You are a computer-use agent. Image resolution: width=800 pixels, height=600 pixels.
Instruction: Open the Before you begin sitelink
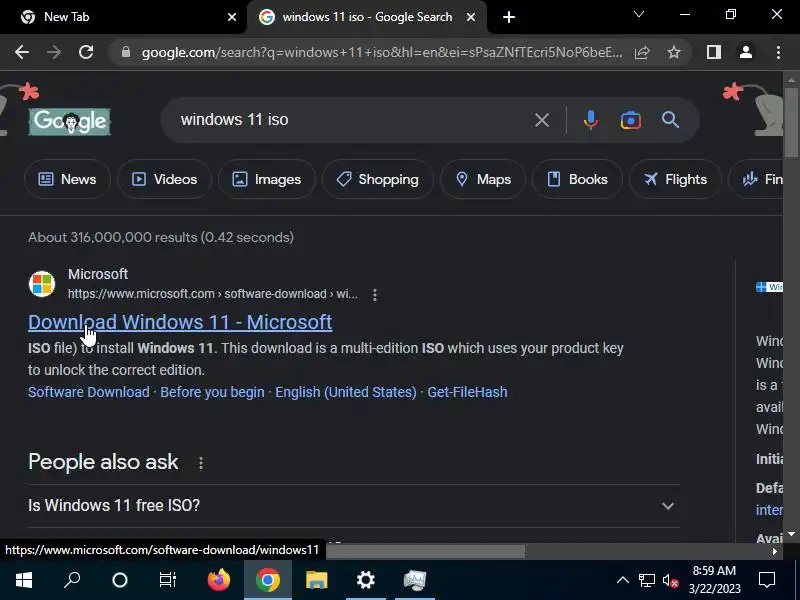click(x=212, y=392)
